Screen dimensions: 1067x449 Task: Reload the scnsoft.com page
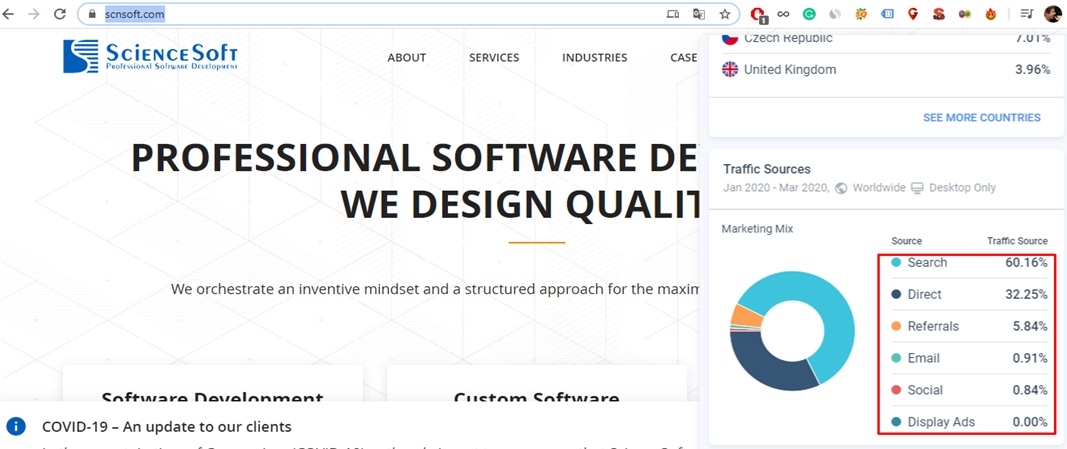60,14
